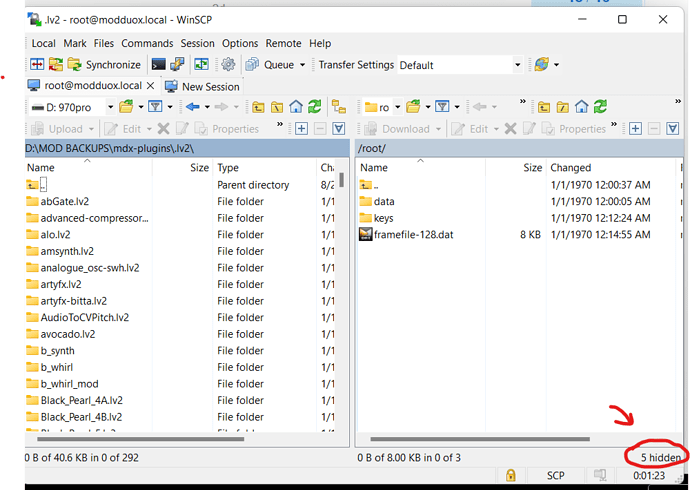Click the local Select Files plus icon
690x490 pixels.
(x=301, y=129)
